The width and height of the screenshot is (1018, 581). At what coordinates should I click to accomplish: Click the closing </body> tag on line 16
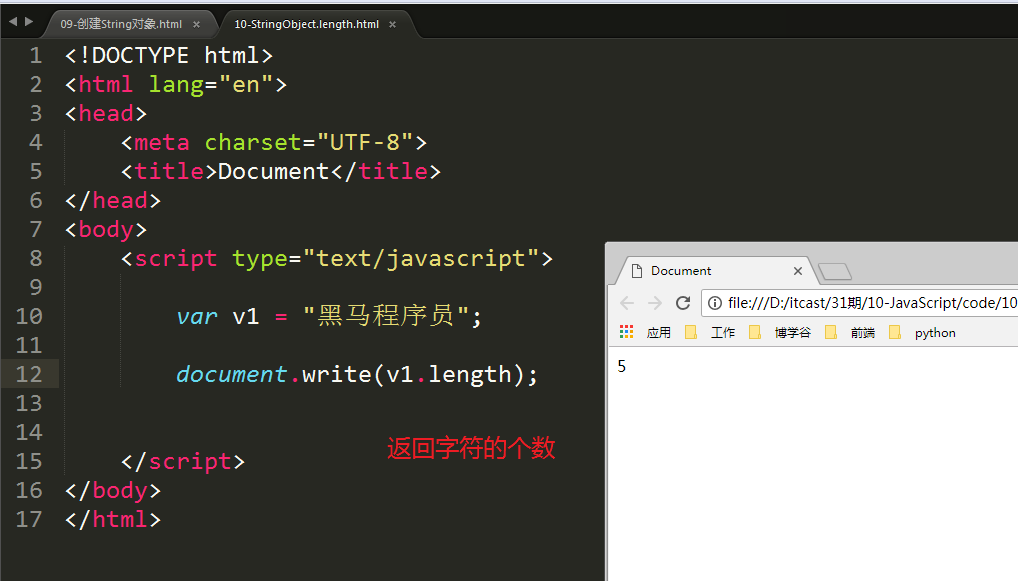pos(113,491)
